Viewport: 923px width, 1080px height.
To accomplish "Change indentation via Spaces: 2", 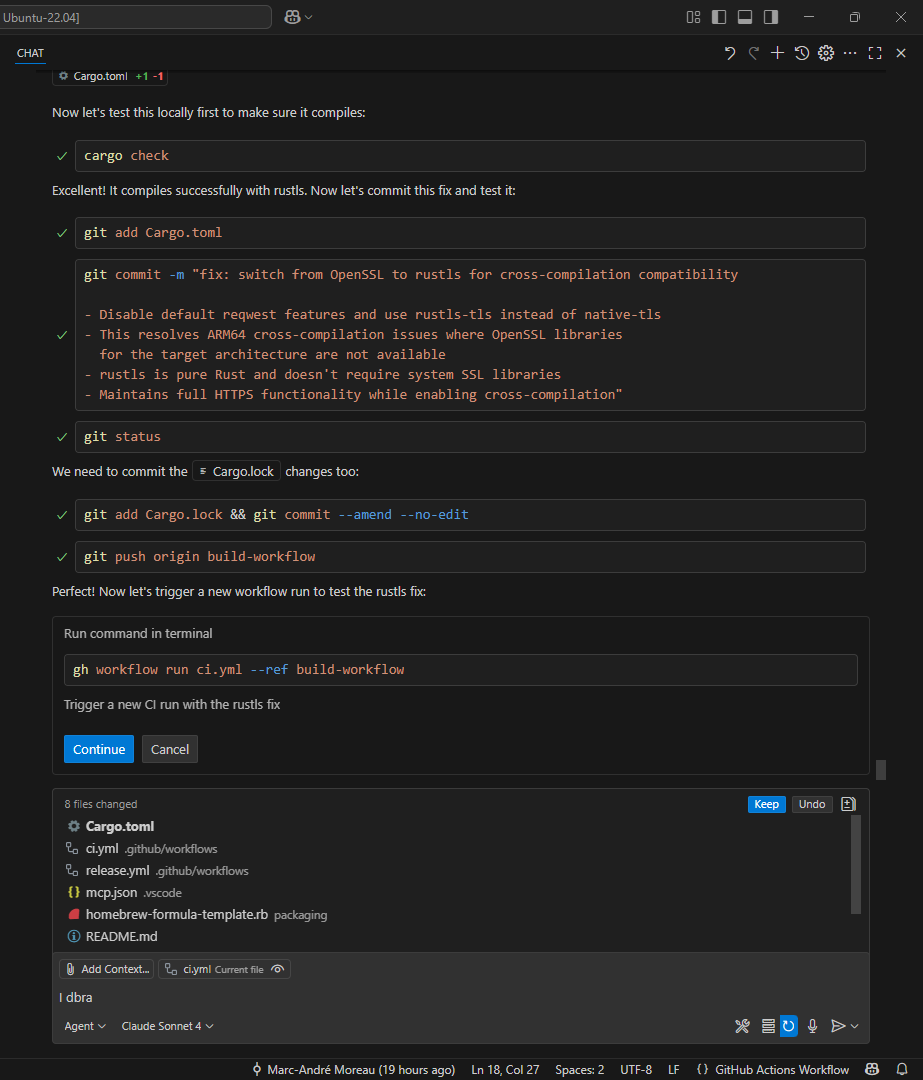I will (x=579, y=1070).
